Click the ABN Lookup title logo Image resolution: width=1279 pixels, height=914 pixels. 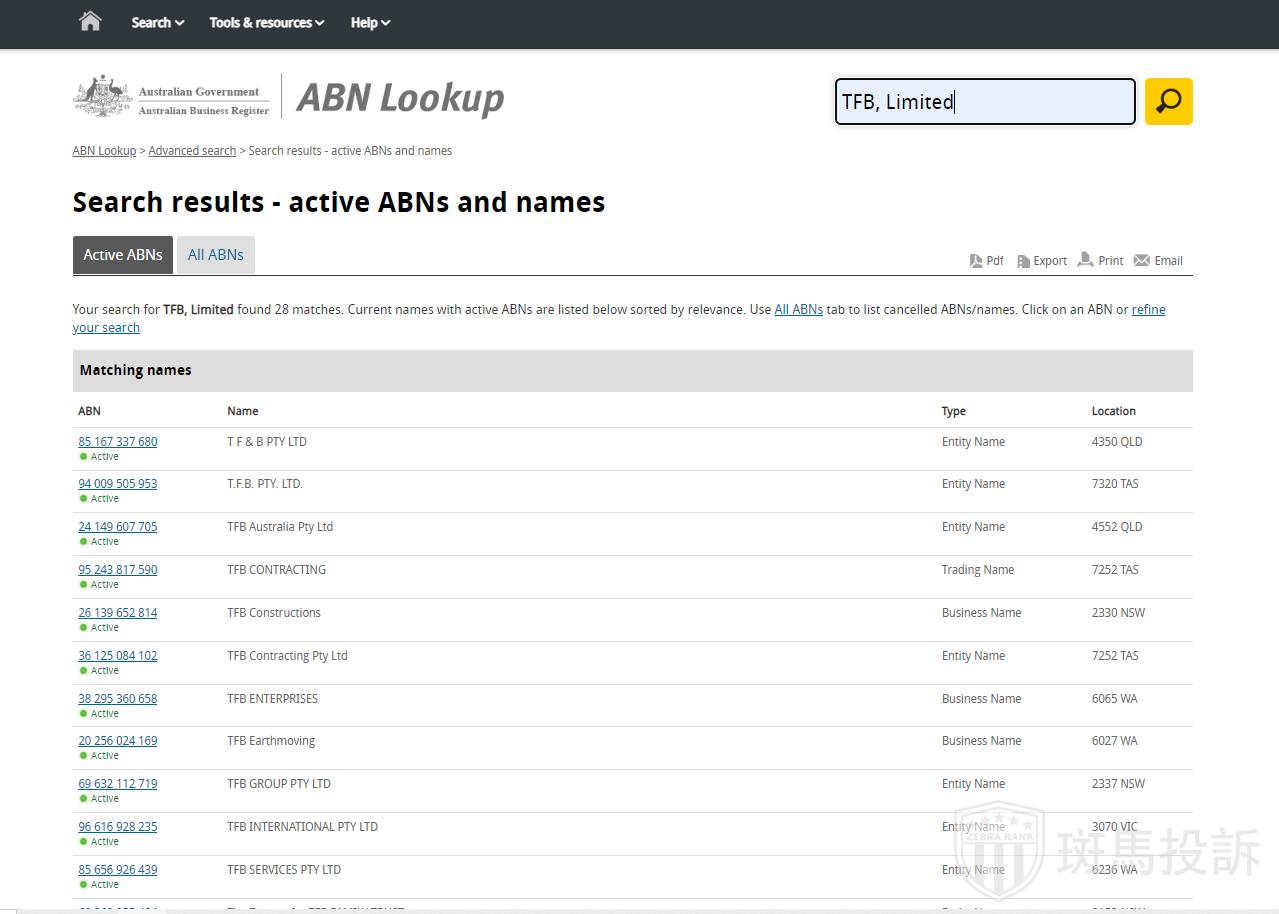coord(400,98)
